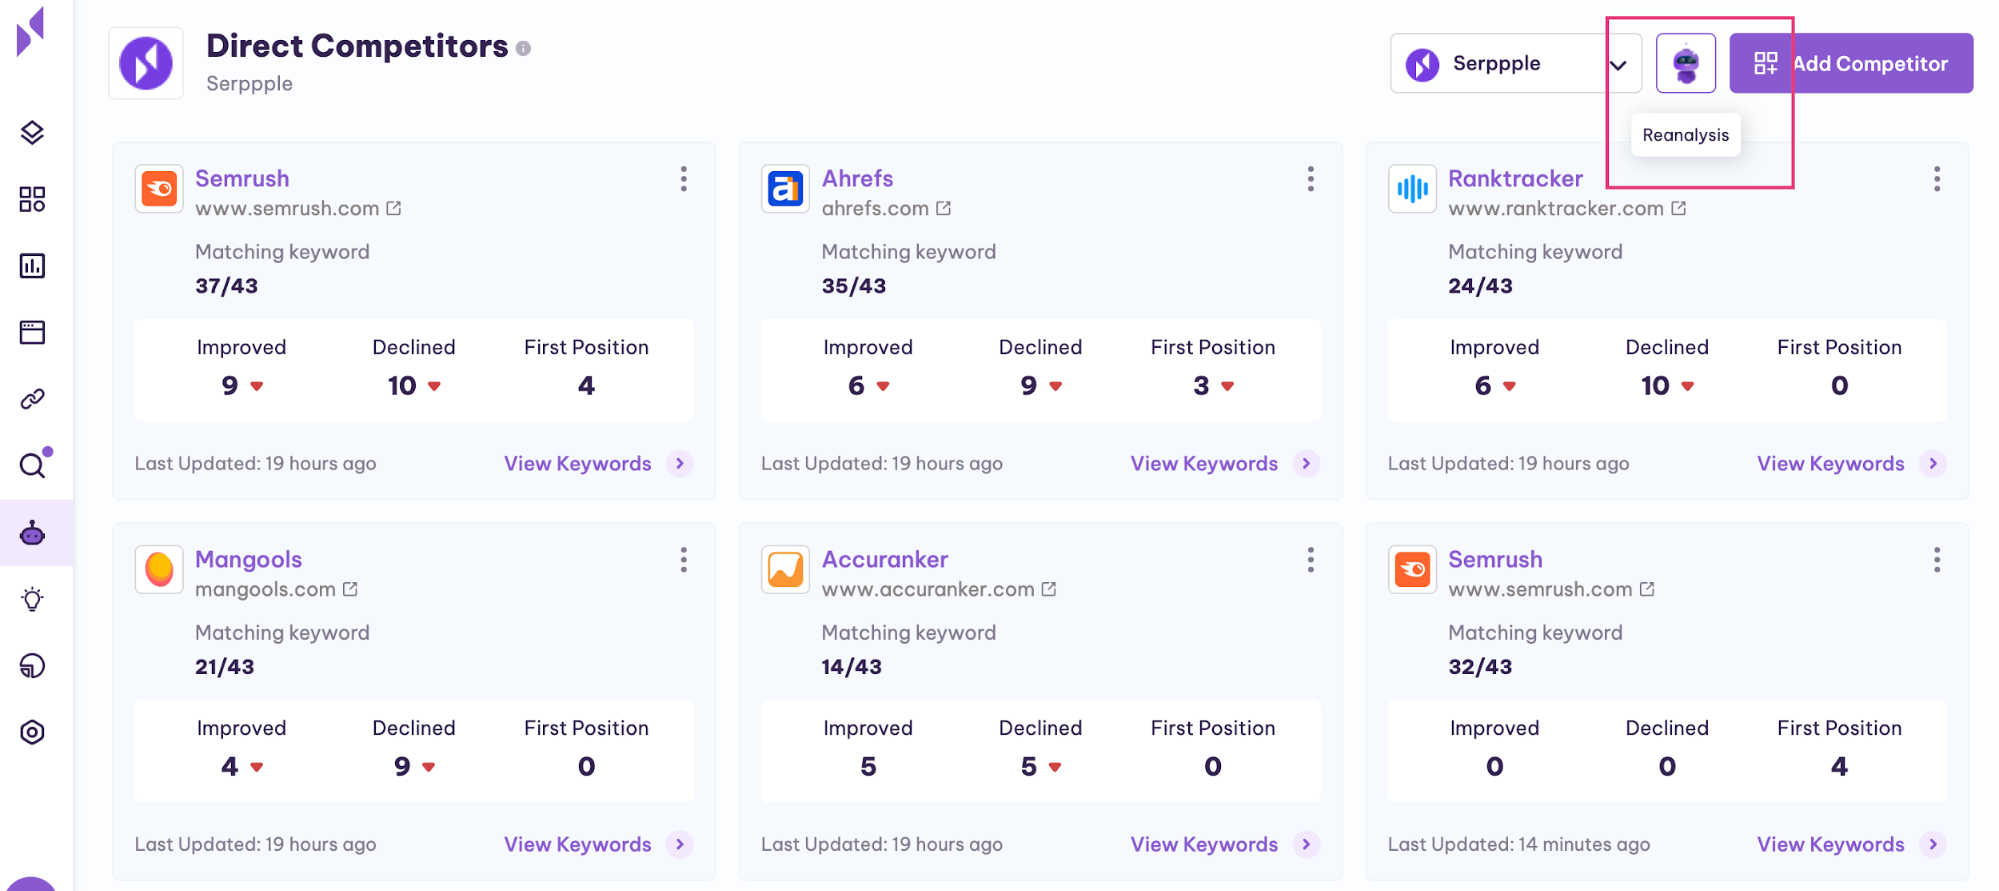This screenshot has height=891, width=1999.
Task: Click the Semrush logo in the 32/43 card
Action: [1412, 570]
